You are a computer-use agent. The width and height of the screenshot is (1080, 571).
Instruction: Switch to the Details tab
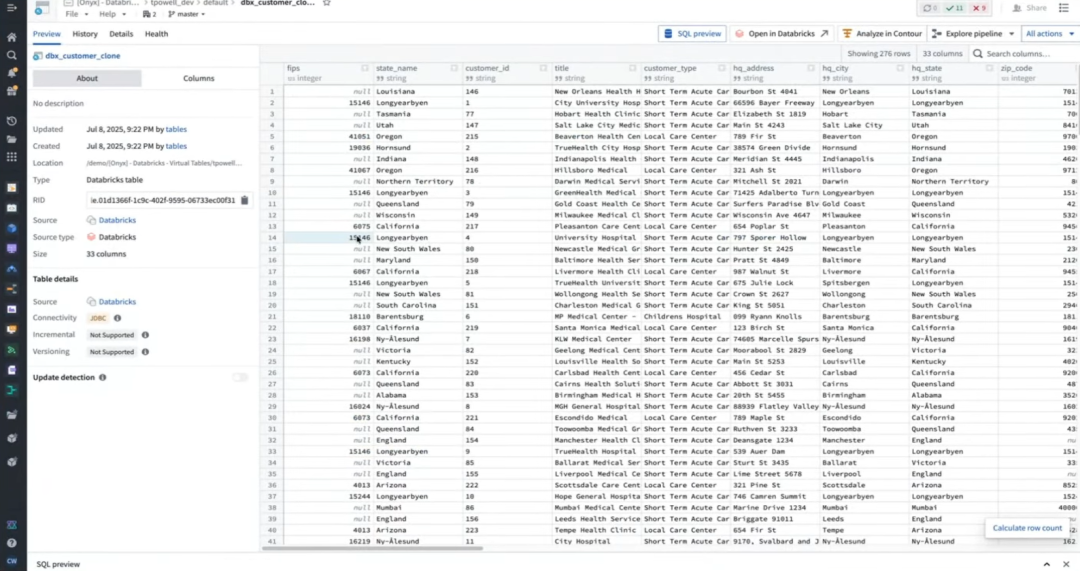[121, 34]
